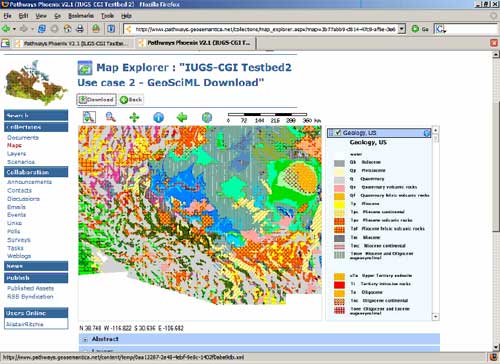Open the Collections sidebar section

point(36,127)
